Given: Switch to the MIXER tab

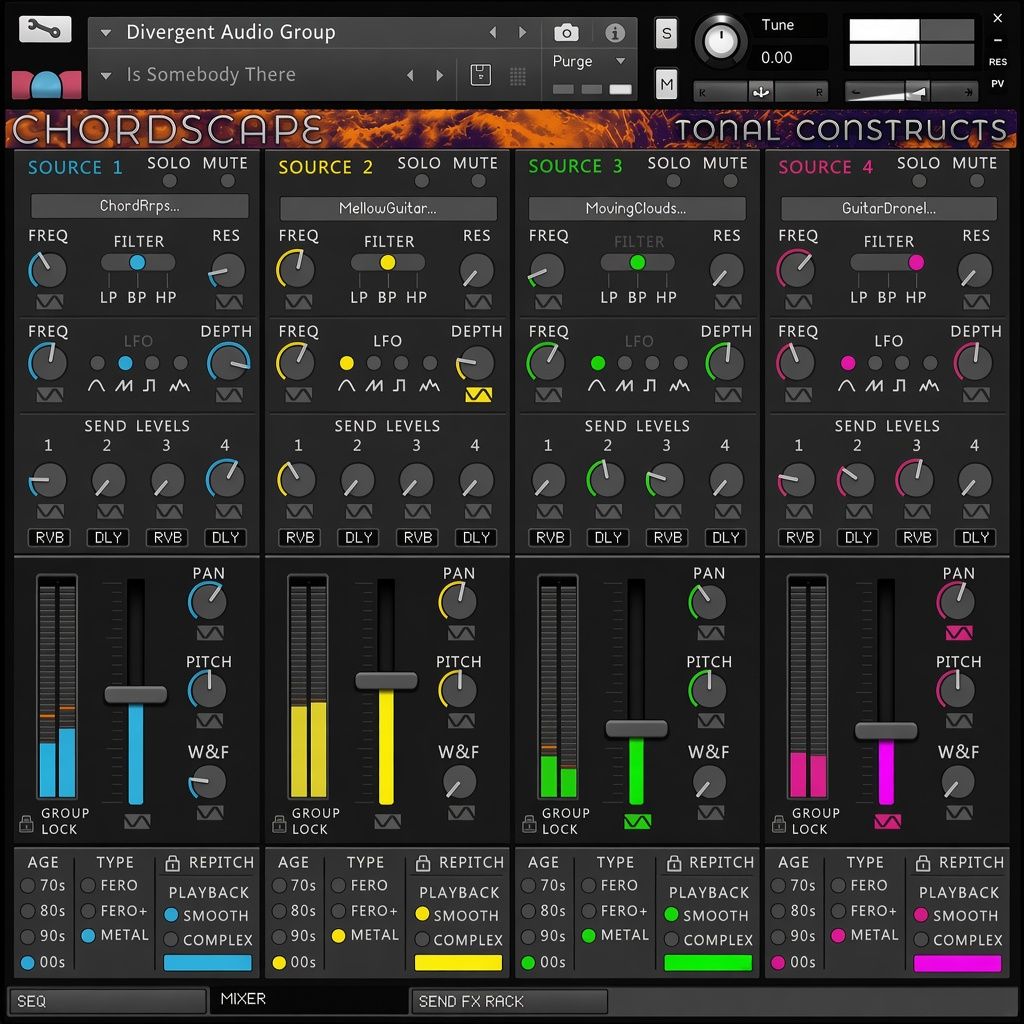Looking at the screenshot, I should click(x=309, y=999).
